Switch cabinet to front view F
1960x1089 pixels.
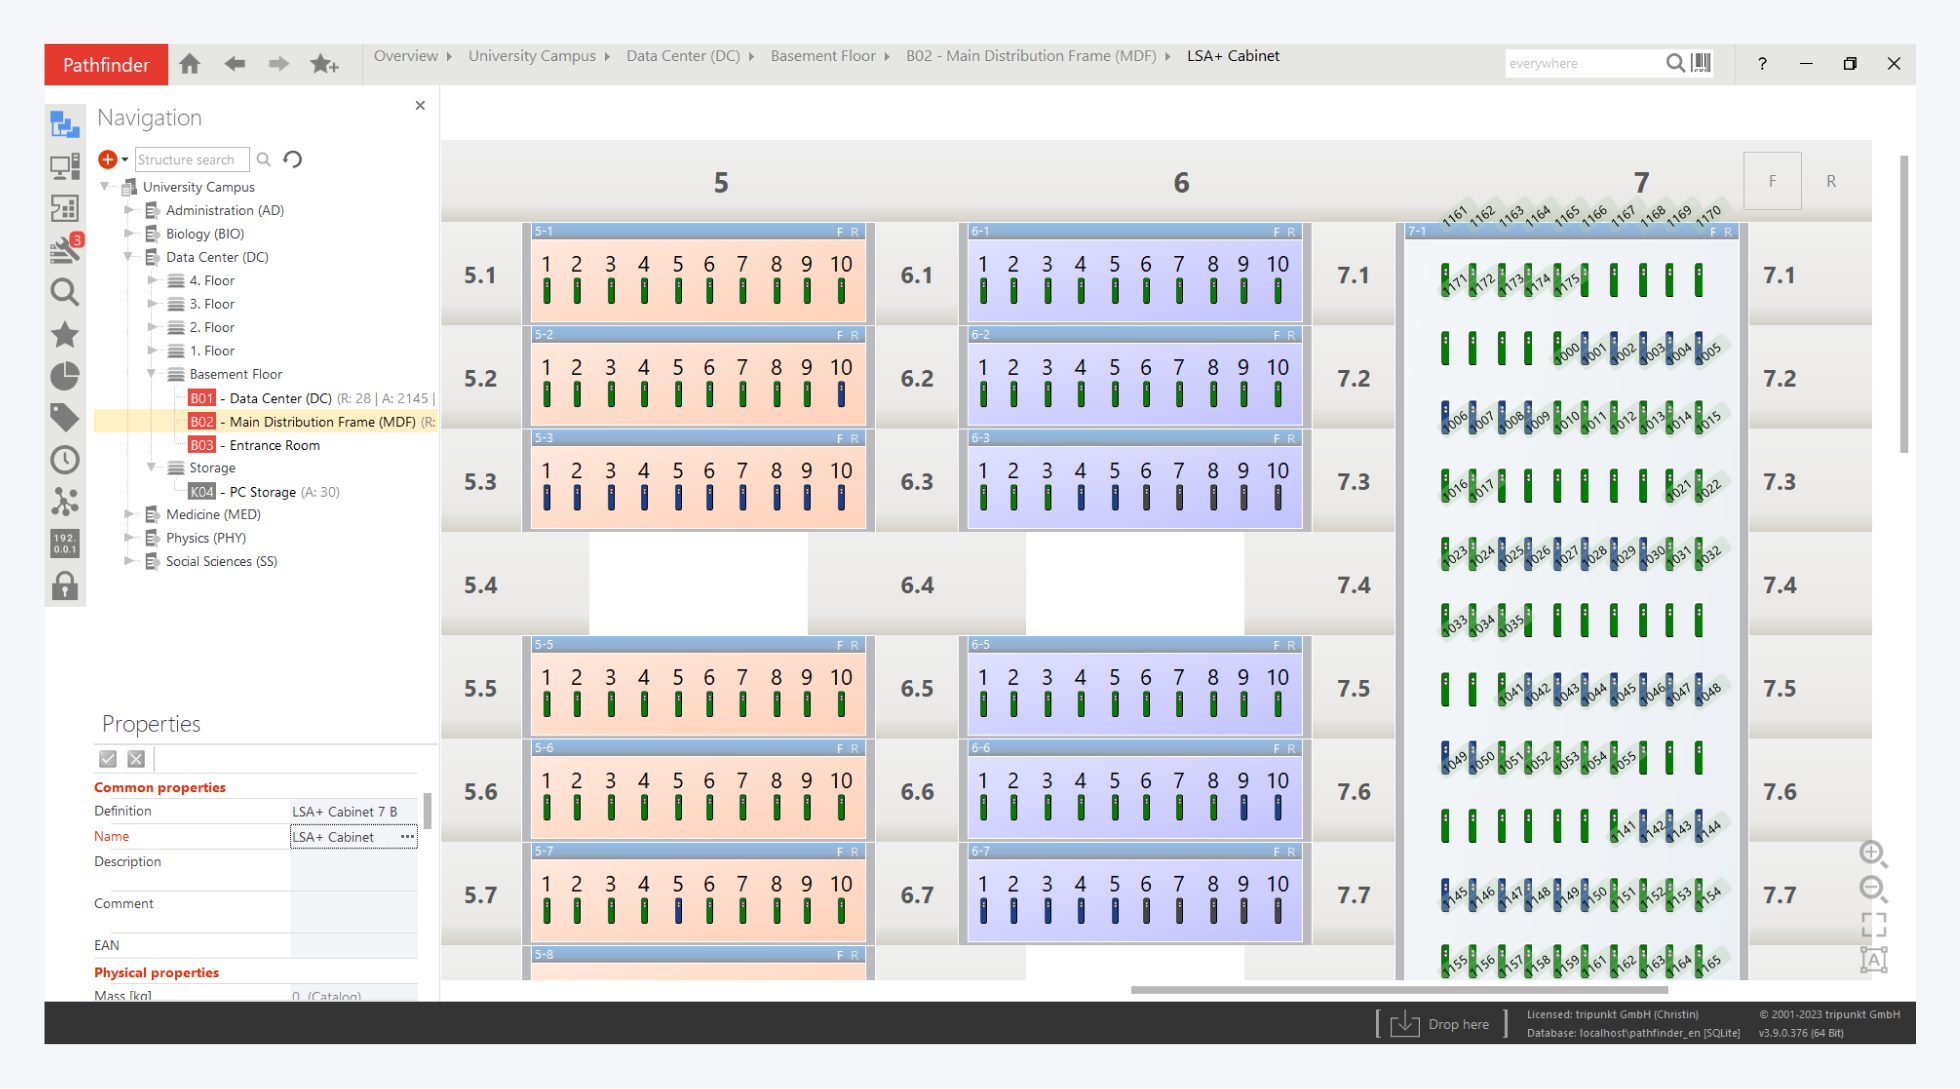1771,181
